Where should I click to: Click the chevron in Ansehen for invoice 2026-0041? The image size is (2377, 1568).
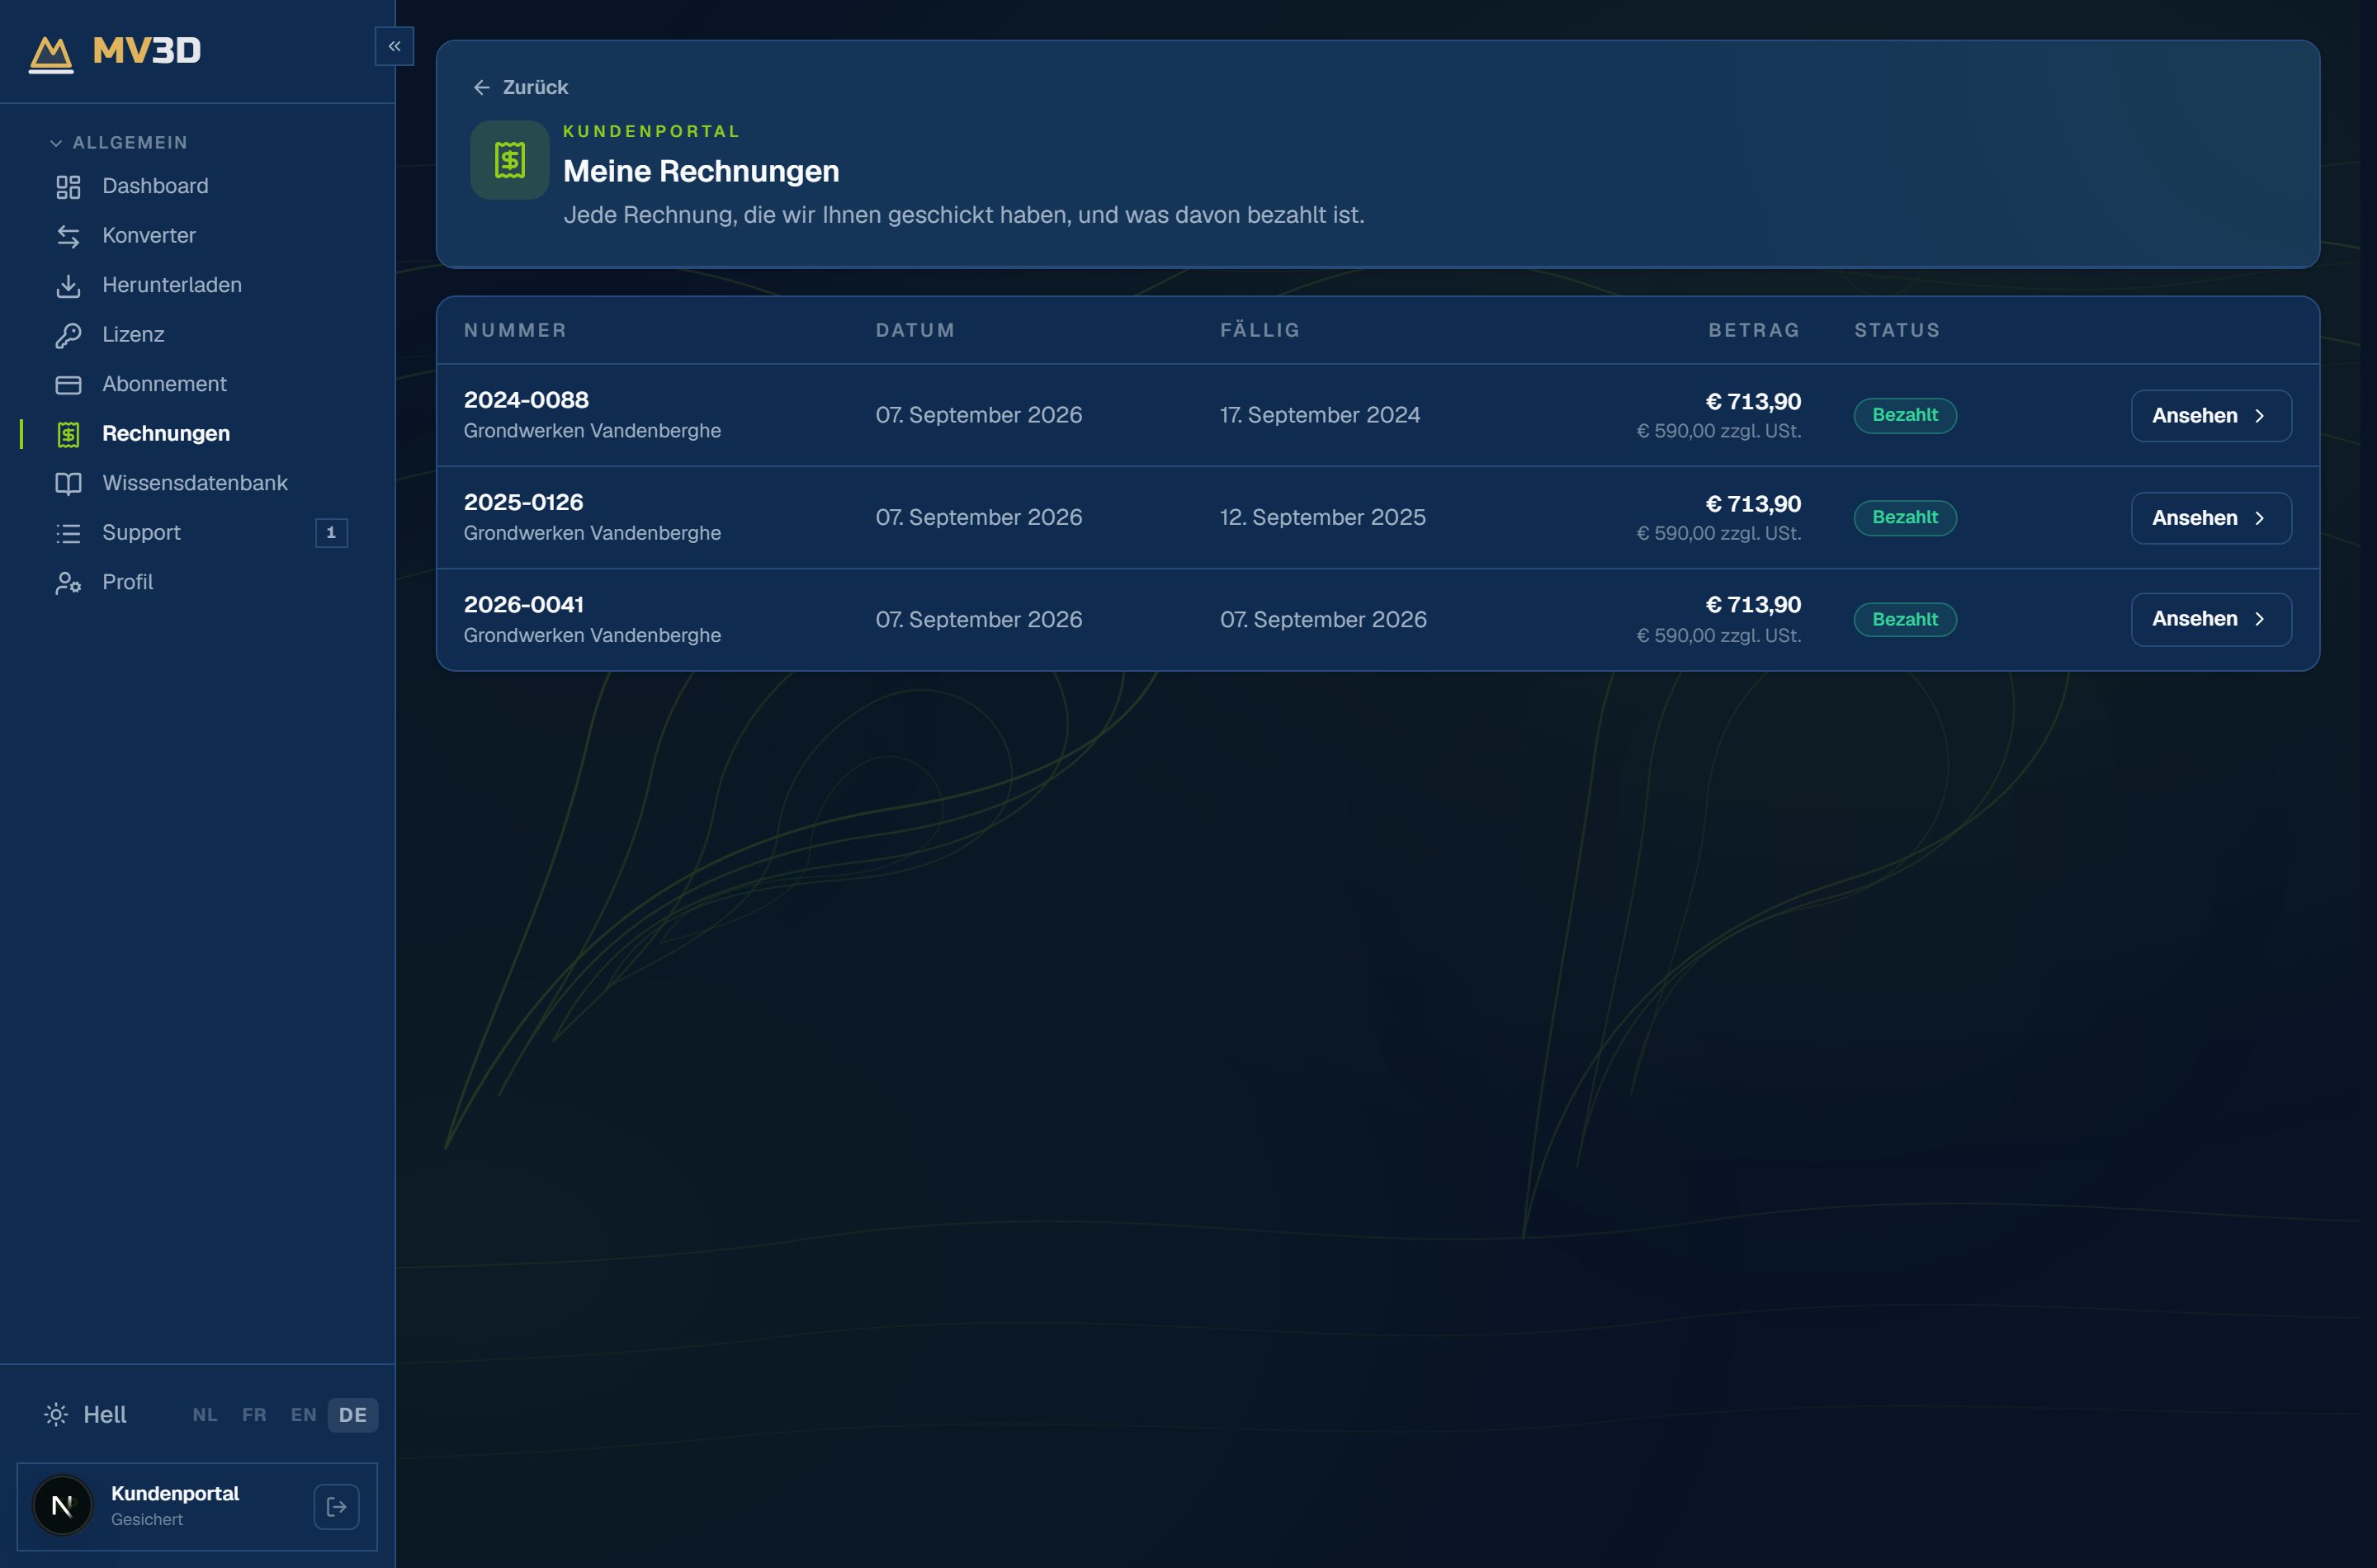click(2260, 619)
